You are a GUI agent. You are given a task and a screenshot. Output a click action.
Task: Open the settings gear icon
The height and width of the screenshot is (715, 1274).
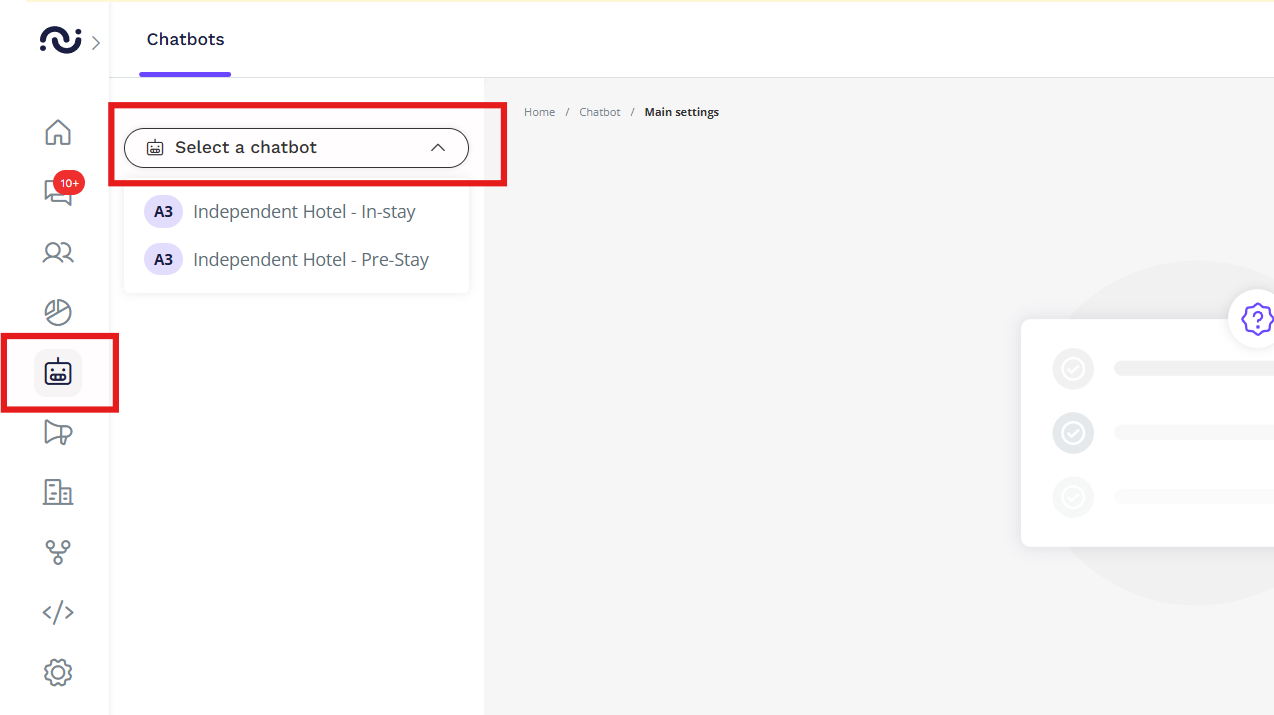click(x=58, y=672)
